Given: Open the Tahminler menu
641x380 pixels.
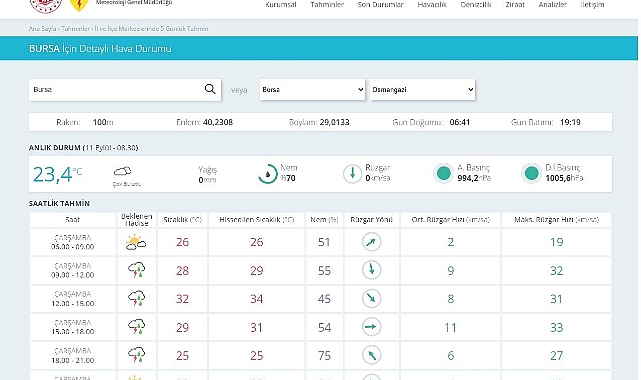Looking at the screenshot, I should [327, 4].
